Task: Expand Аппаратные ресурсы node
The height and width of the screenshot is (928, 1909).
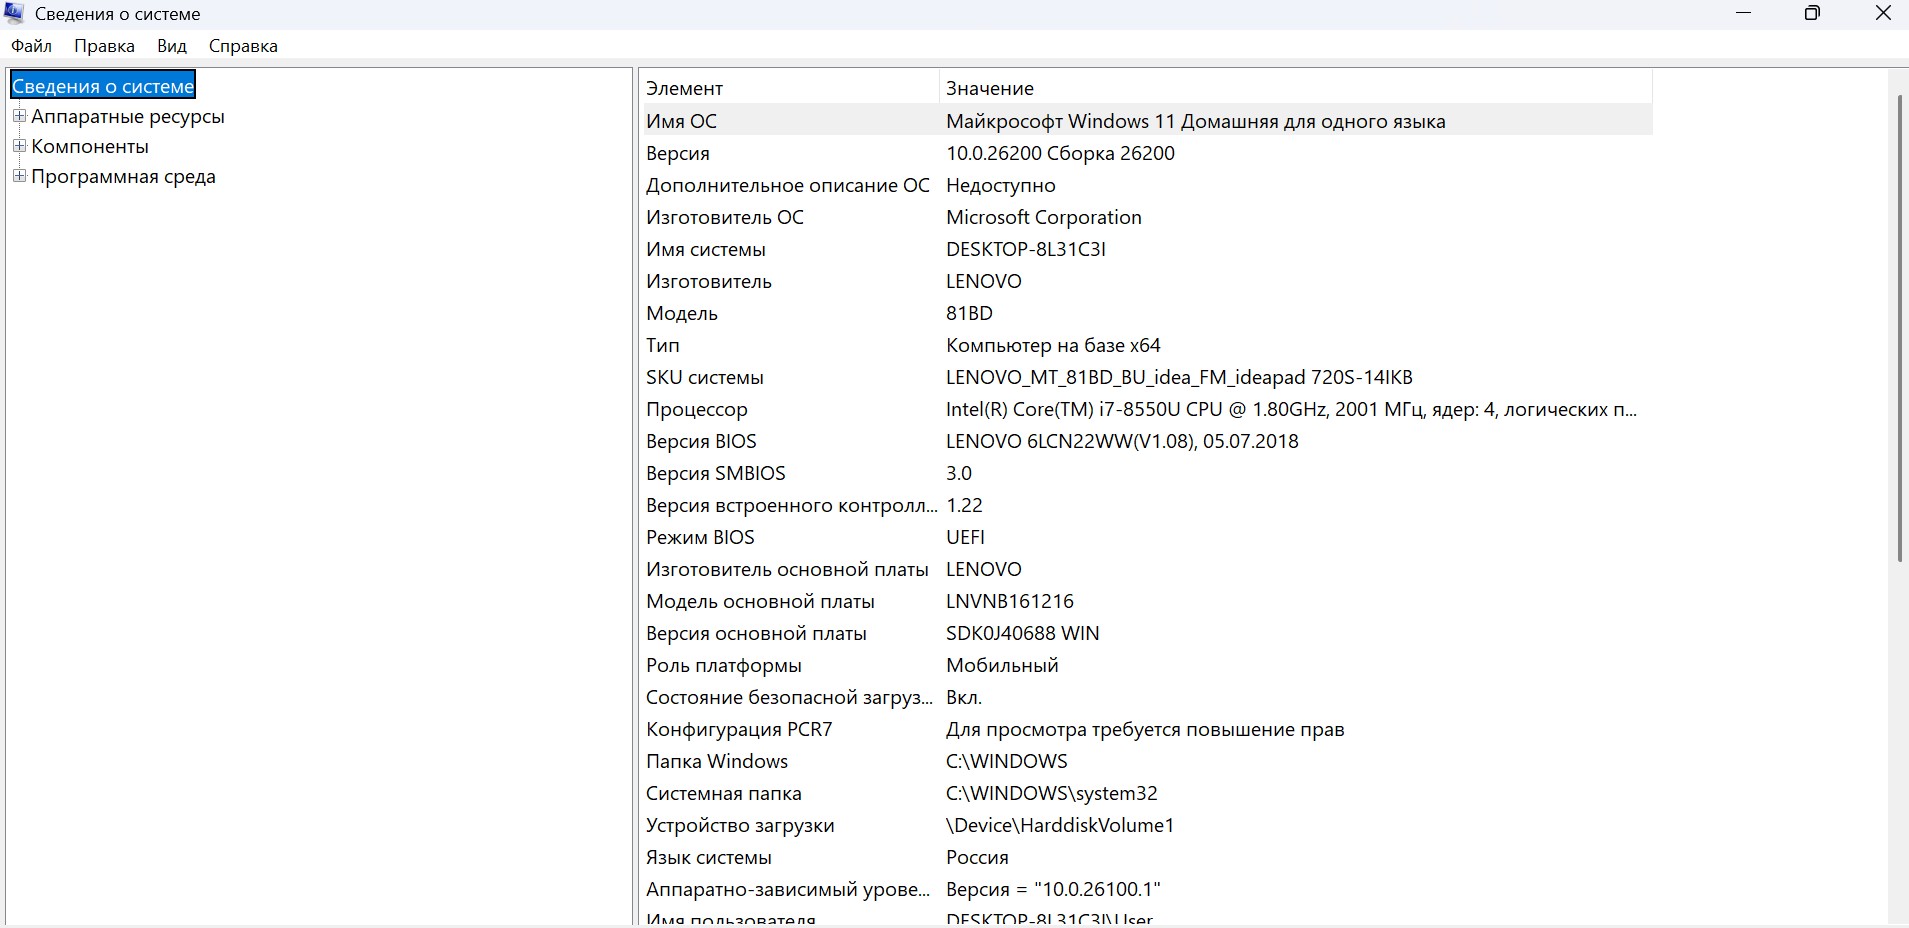Action: point(19,116)
